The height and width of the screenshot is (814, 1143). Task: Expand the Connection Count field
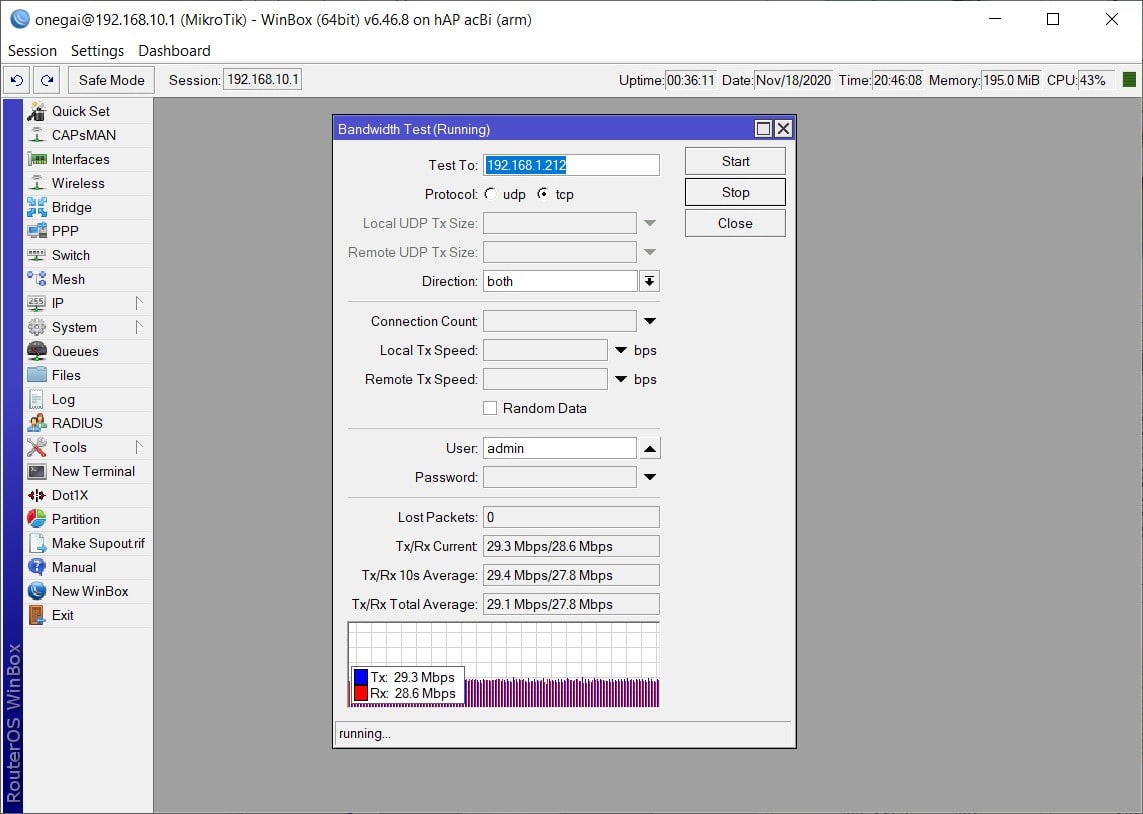[x=650, y=321]
